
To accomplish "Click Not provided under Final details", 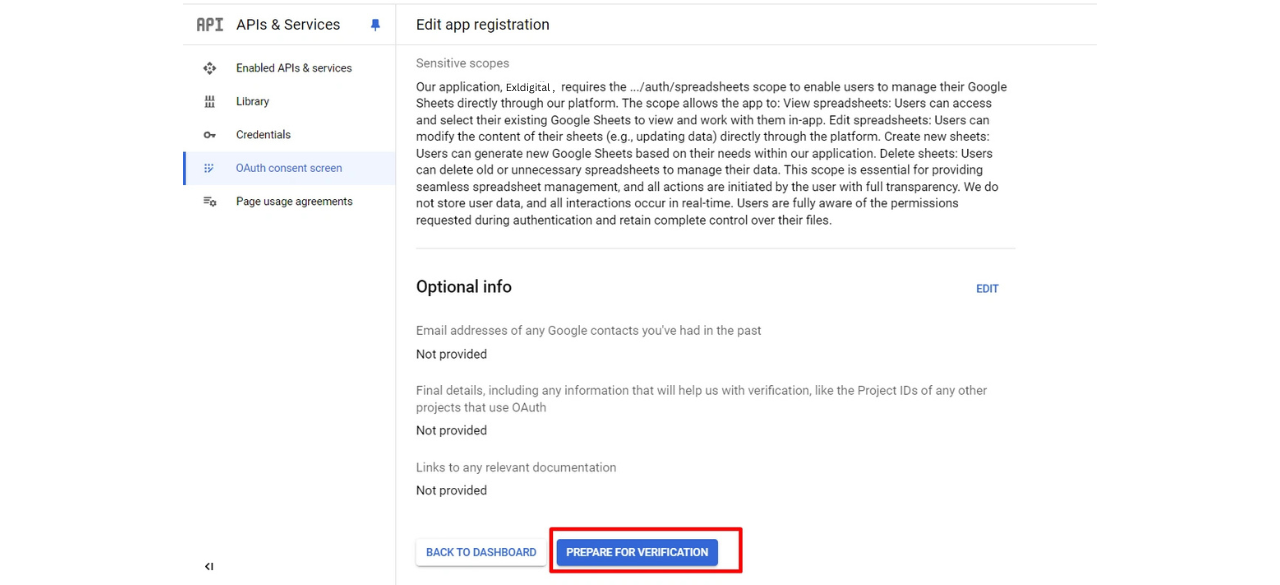I will [451, 431].
